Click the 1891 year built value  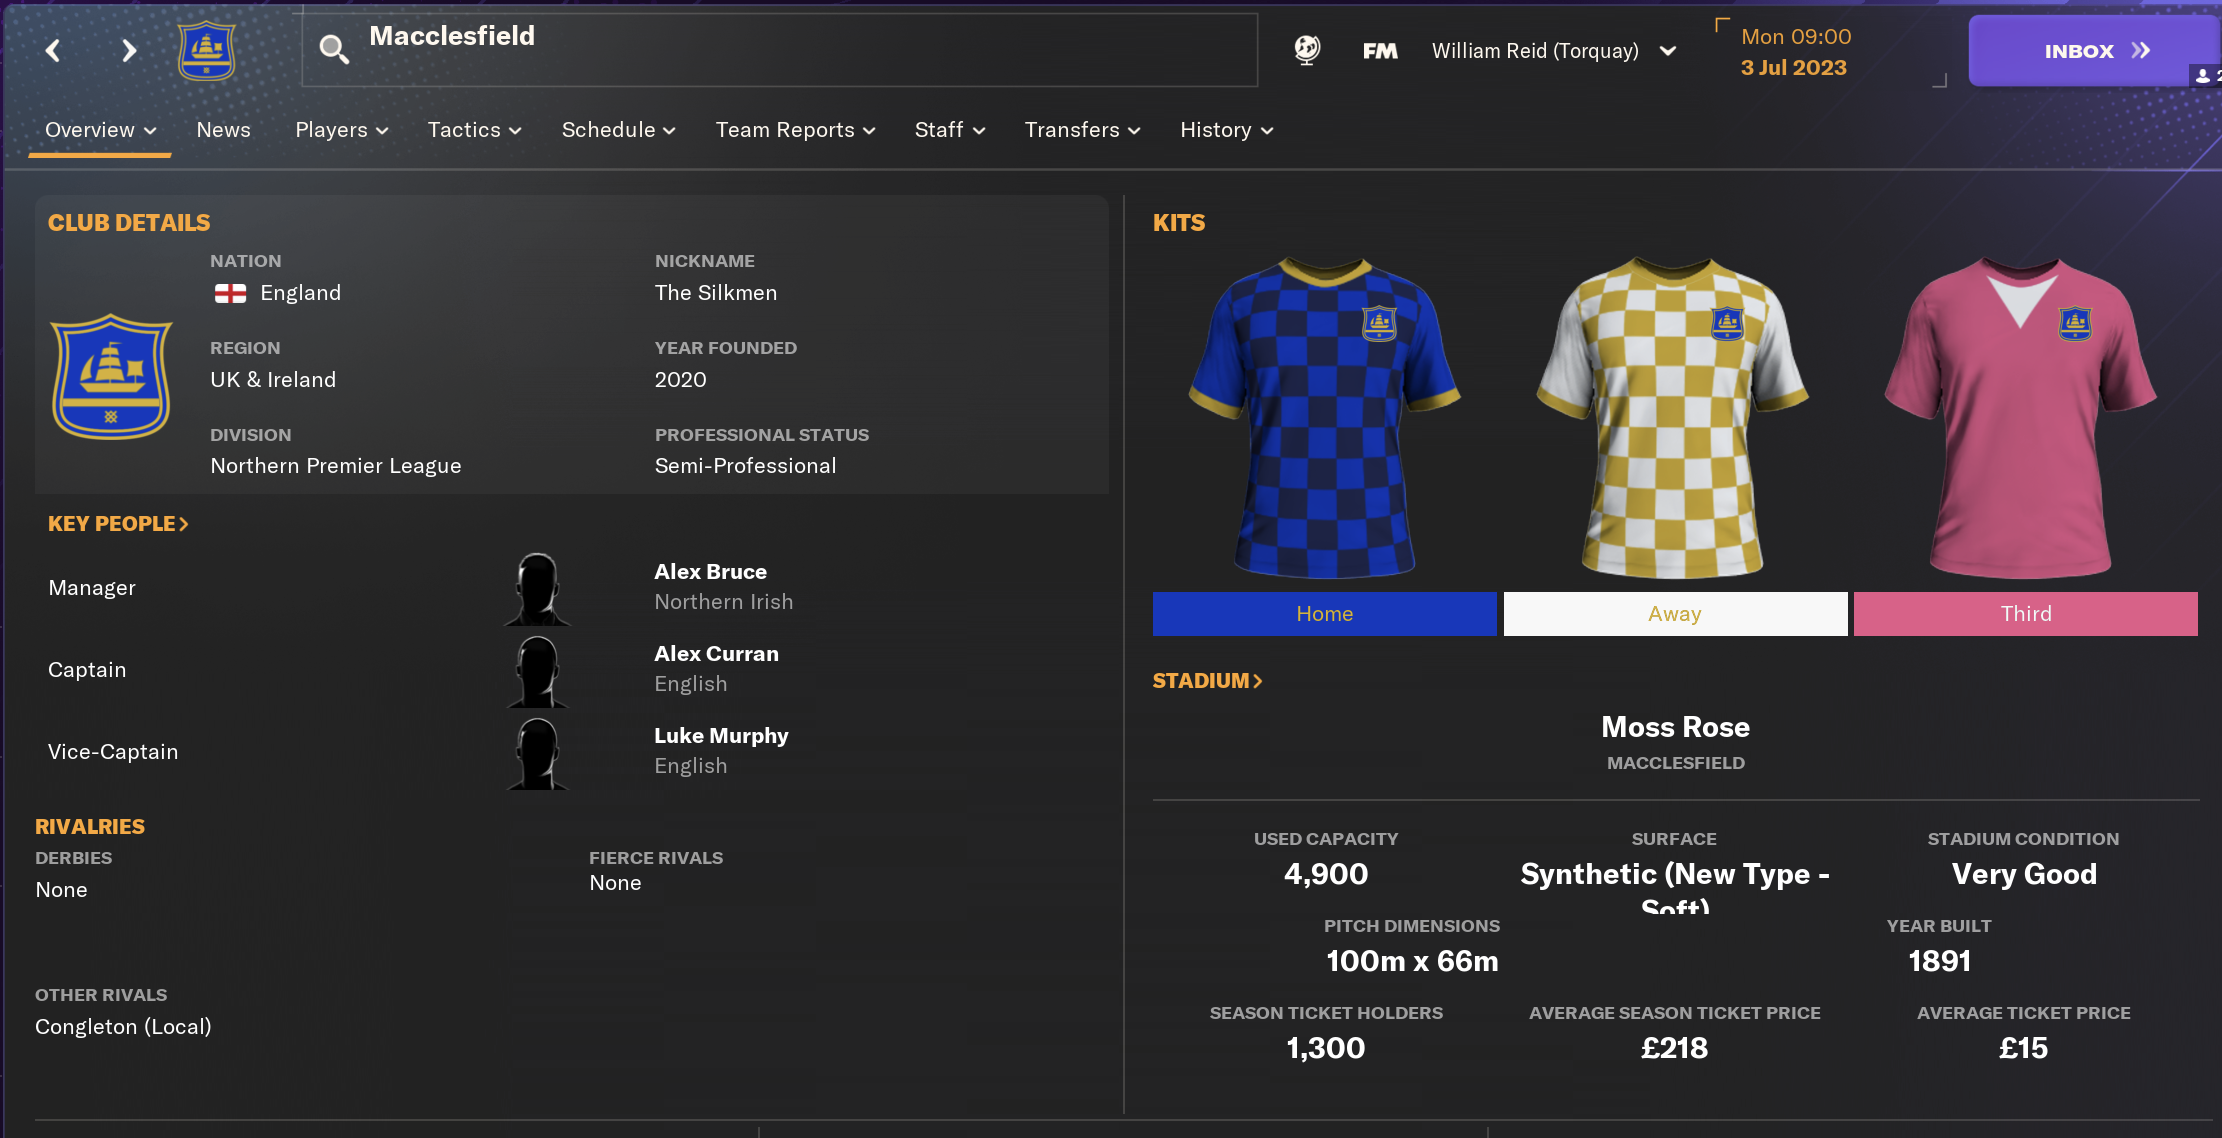pos(1939,961)
